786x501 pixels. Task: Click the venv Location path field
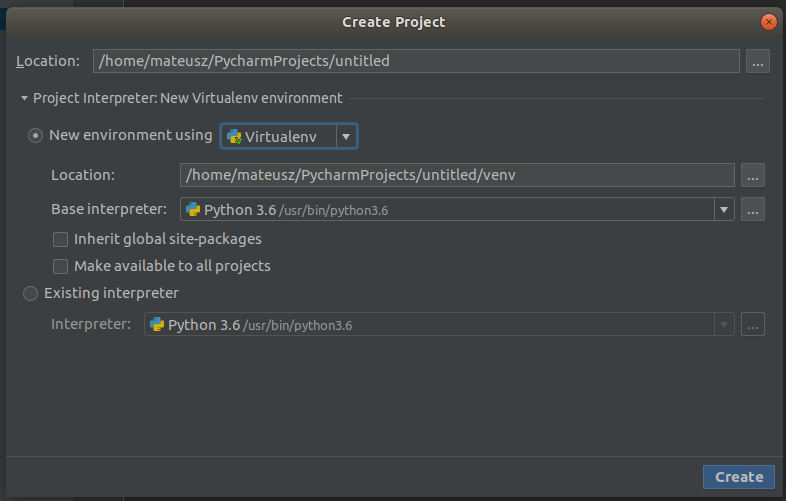457,175
